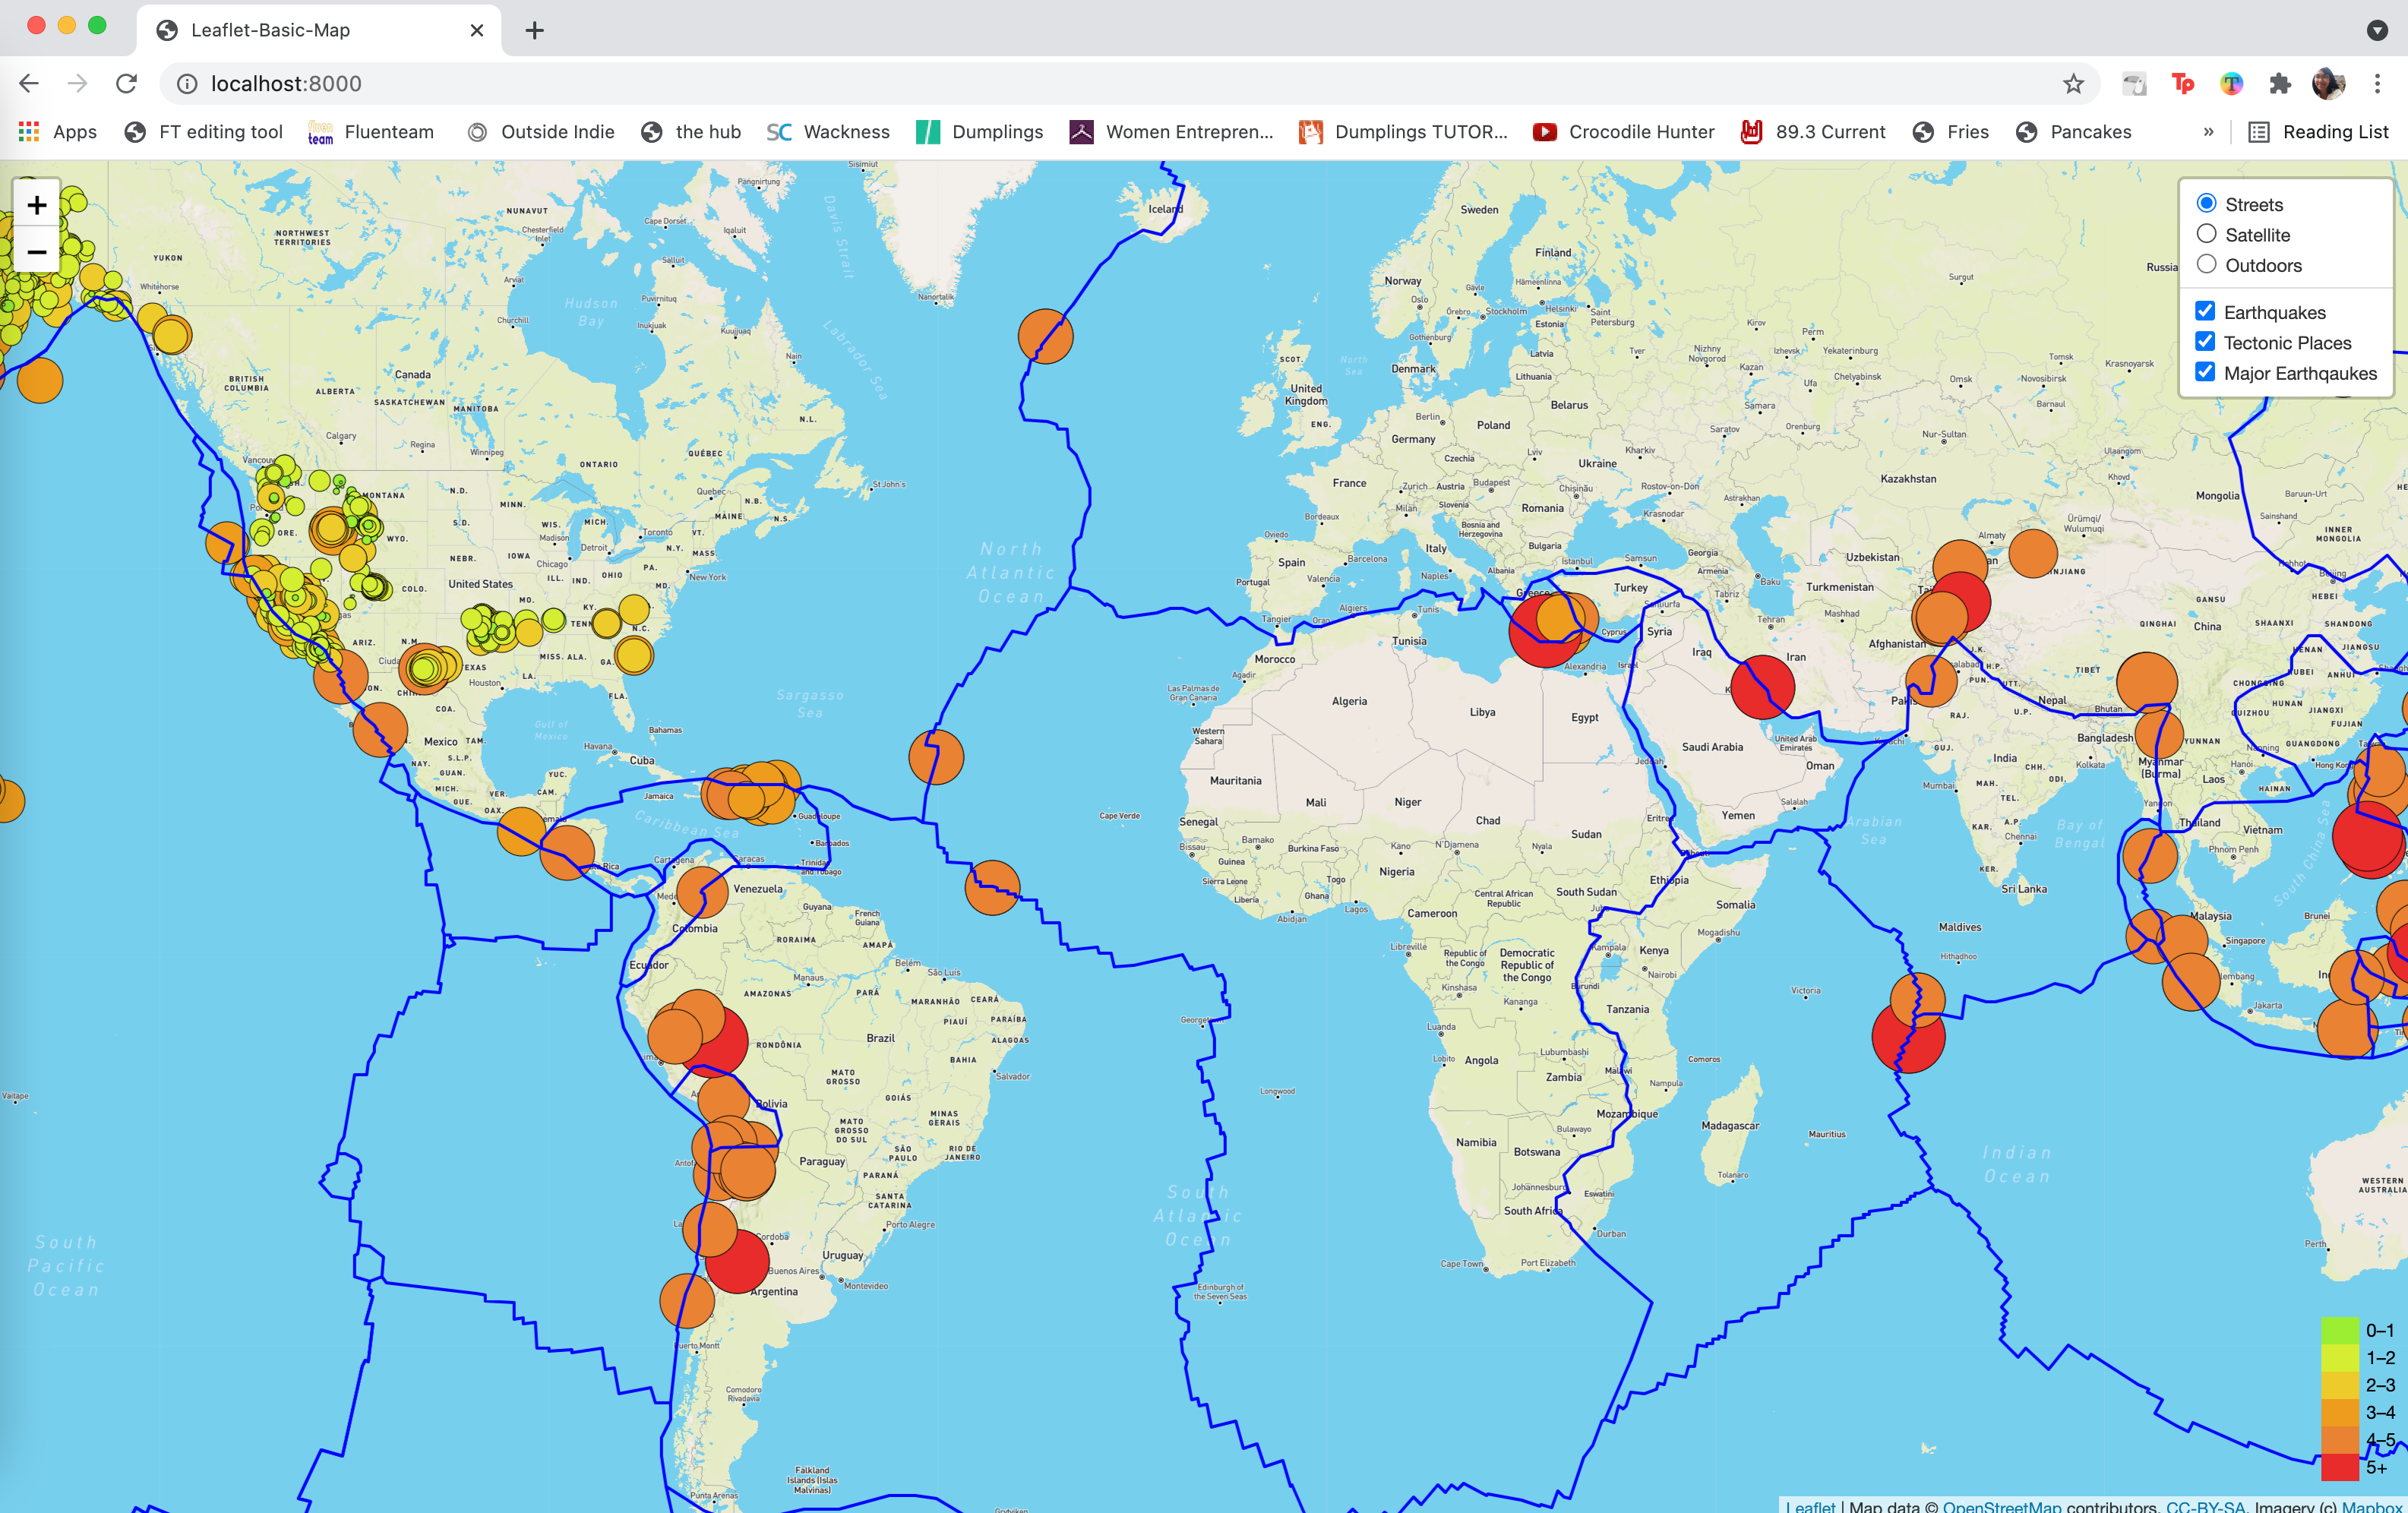Click the red 5+ legend swatch
Screen dimensions: 2408x1513
pyautogui.click(x=2339, y=1467)
